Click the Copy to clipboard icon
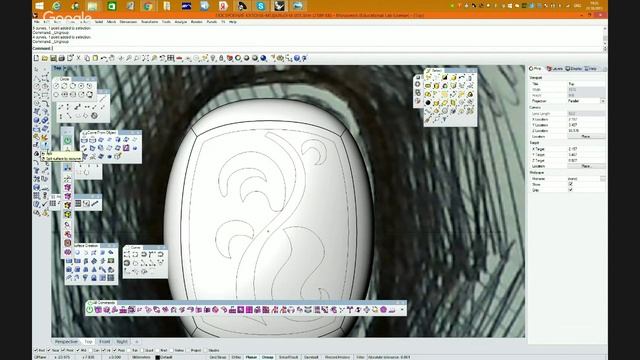Image resolution: width=640 pixels, height=360 pixels. tap(87, 58)
